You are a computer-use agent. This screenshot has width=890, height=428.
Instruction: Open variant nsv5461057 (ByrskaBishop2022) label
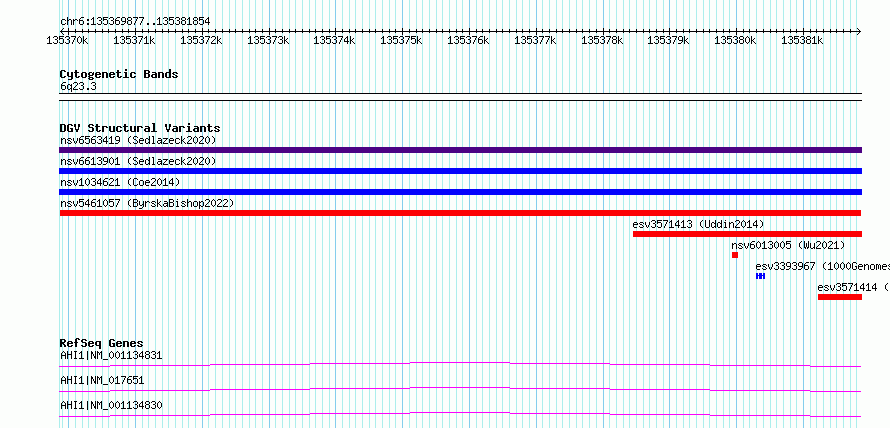point(147,203)
